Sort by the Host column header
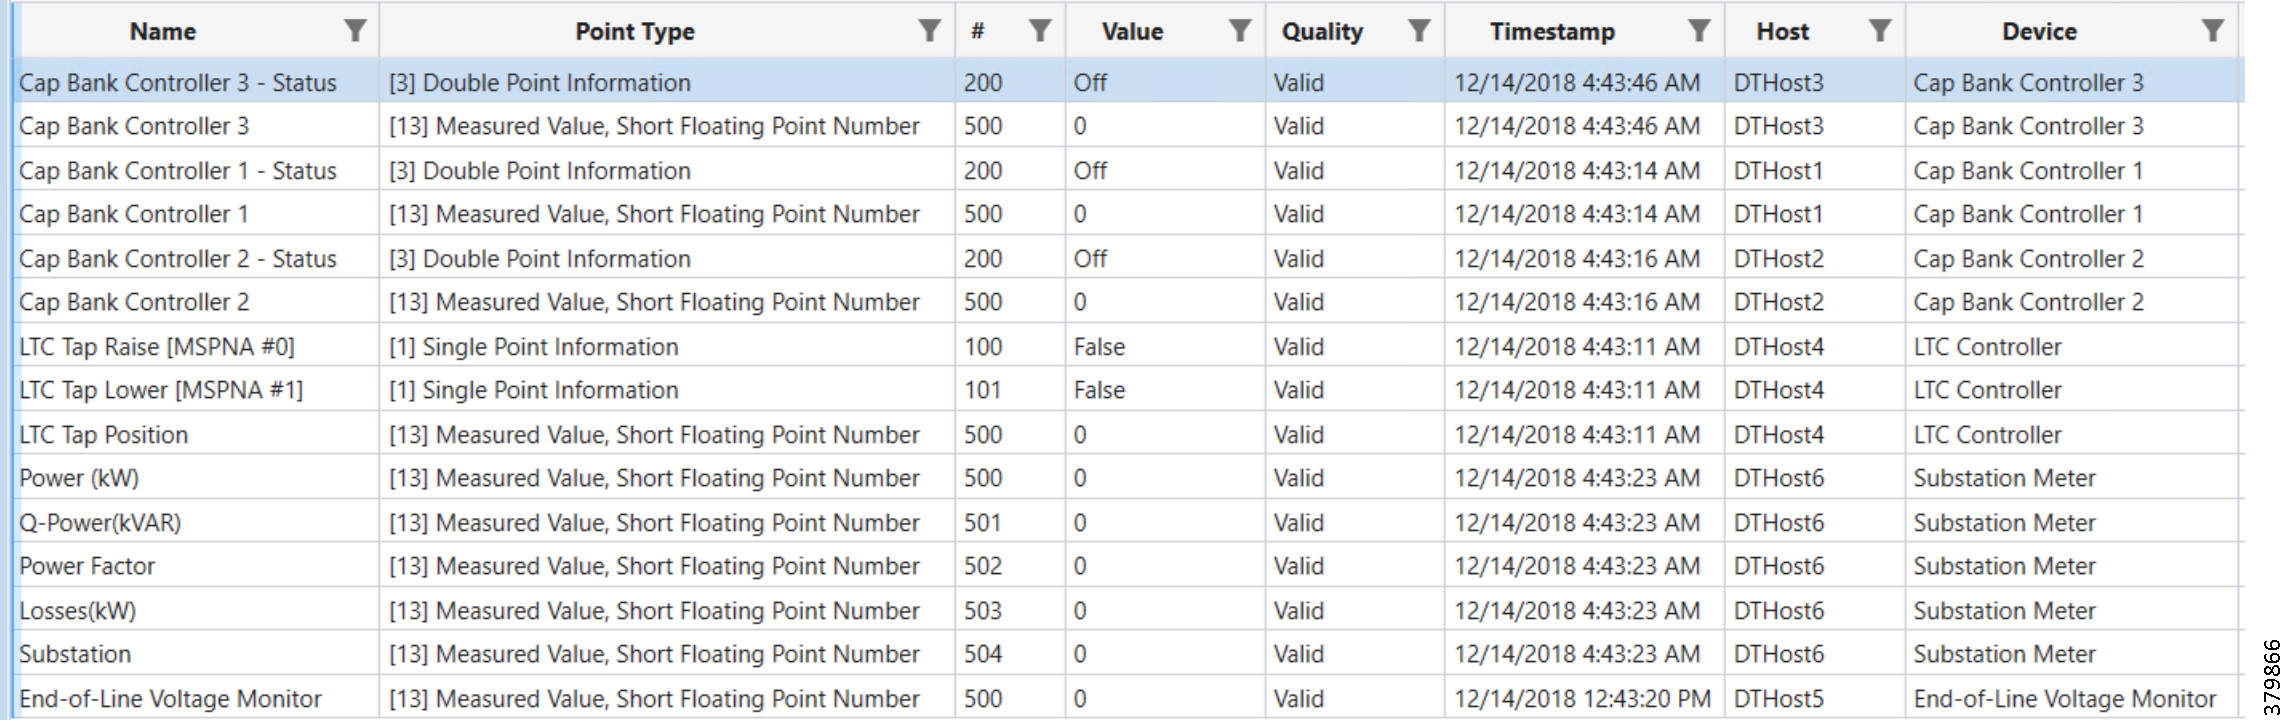The width and height of the screenshot is (2284, 720). pyautogui.click(x=1783, y=32)
